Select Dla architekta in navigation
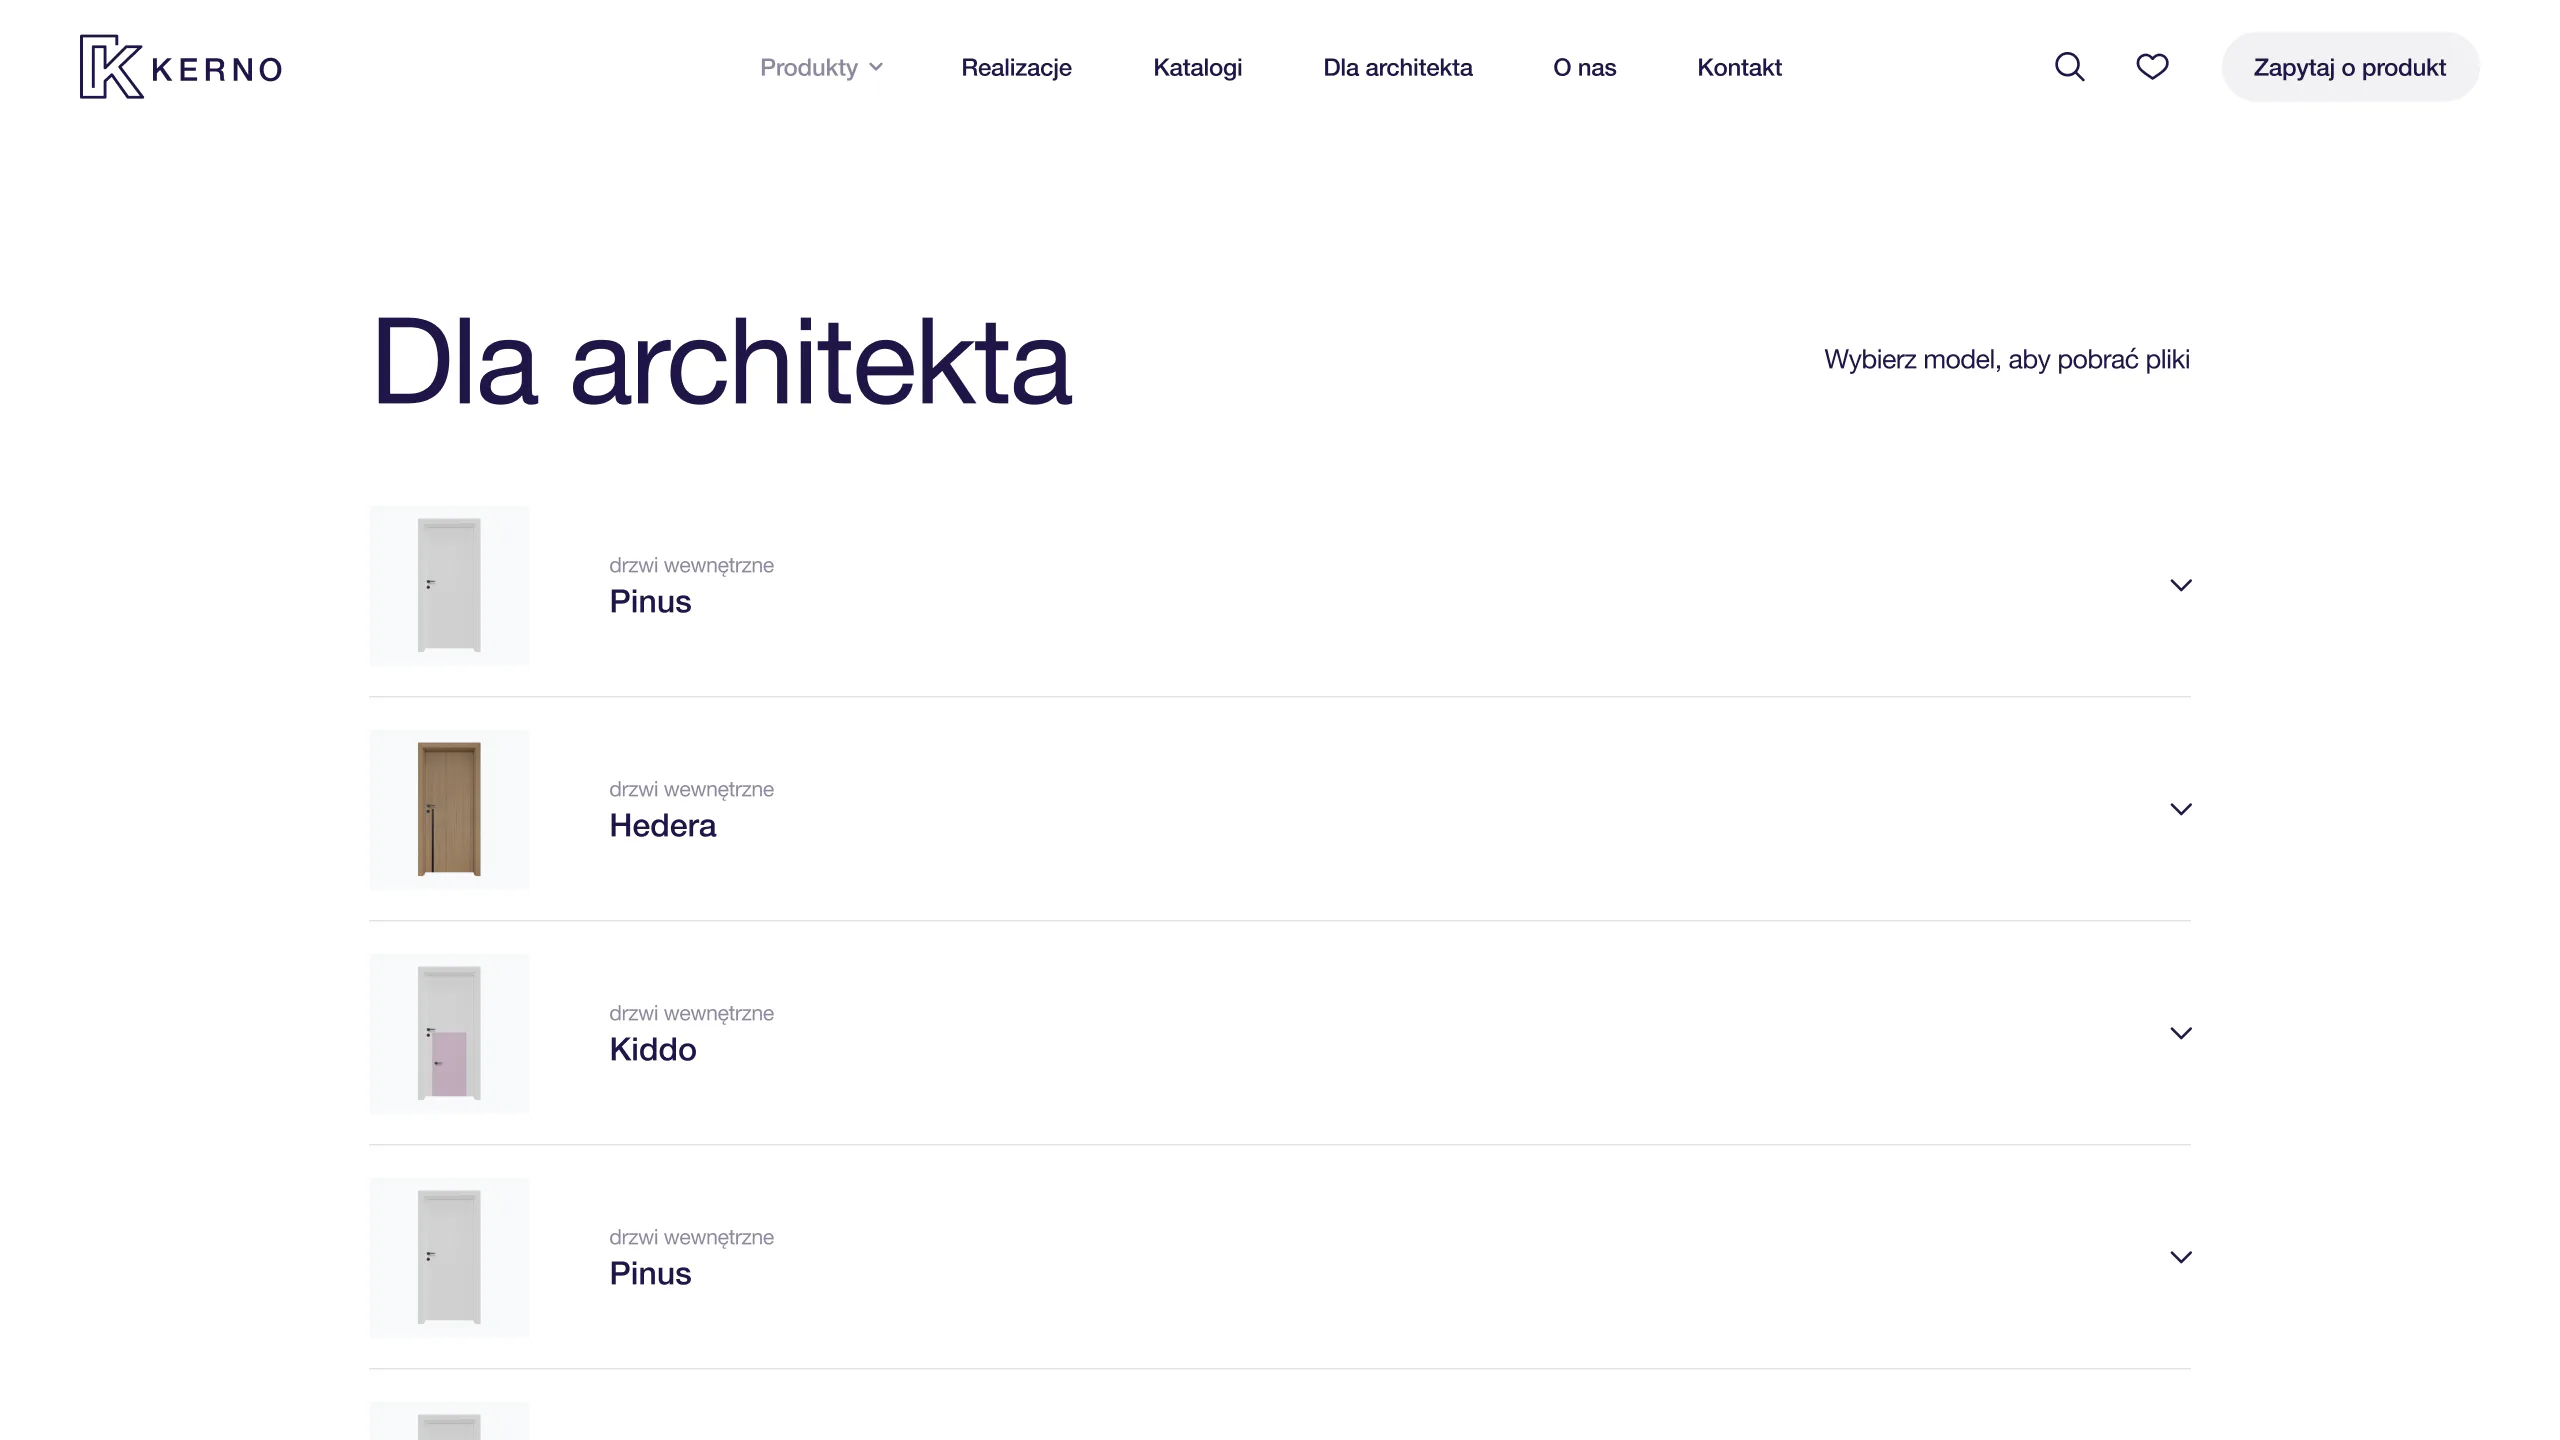The height and width of the screenshot is (1440, 2560). [x=1397, y=67]
